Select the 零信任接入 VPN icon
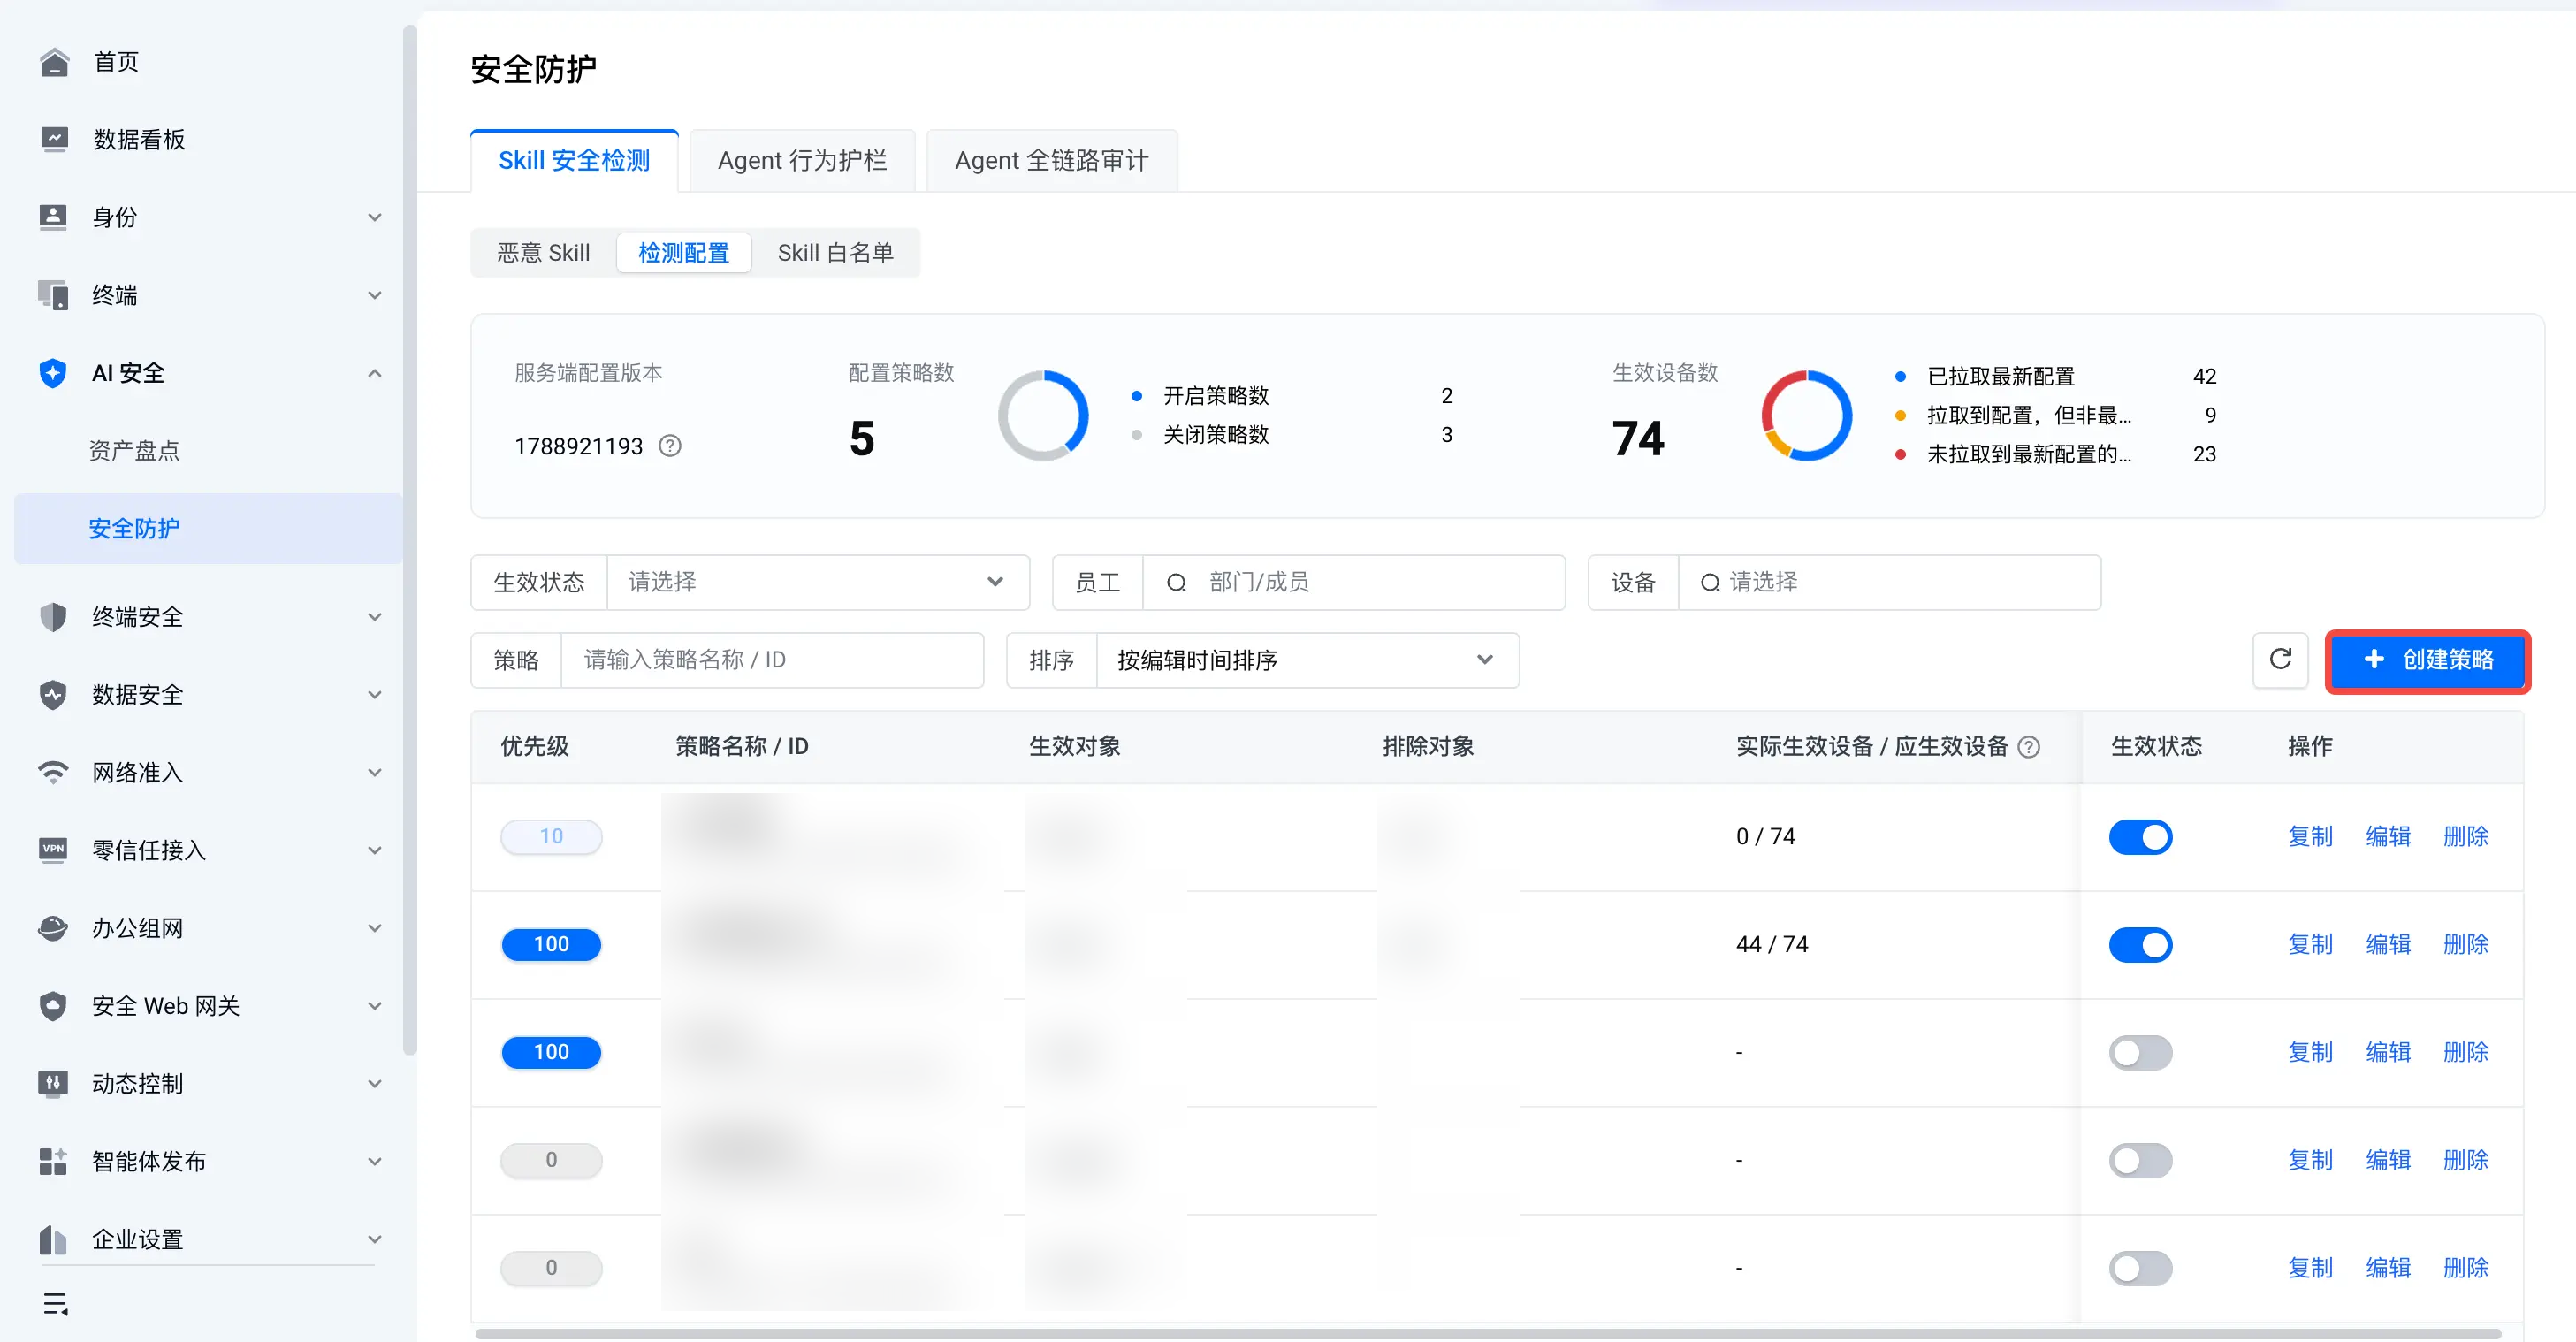 tap(54, 850)
